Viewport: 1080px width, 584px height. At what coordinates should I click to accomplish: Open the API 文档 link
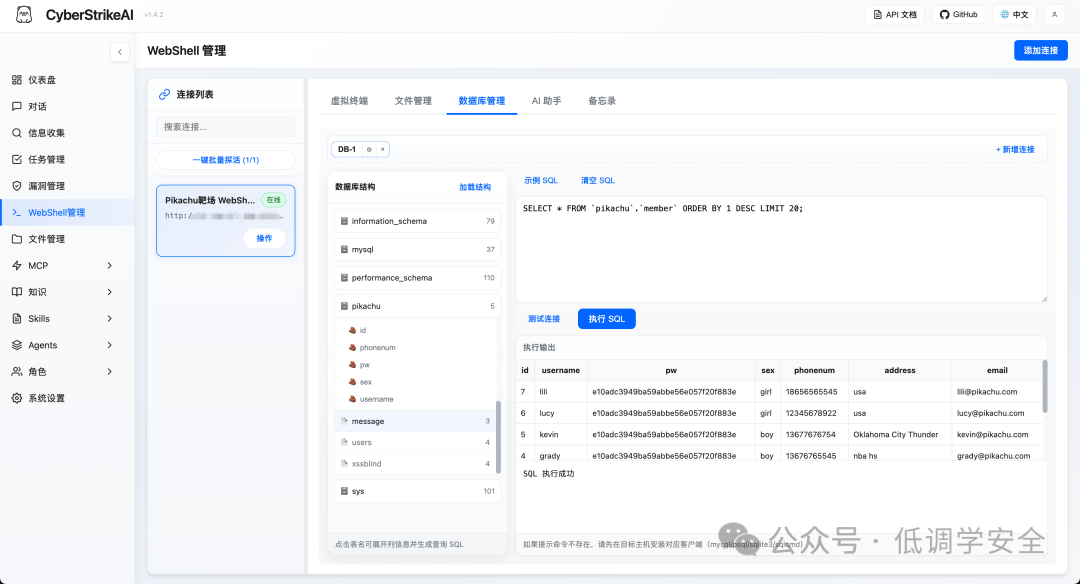point(895,14)
